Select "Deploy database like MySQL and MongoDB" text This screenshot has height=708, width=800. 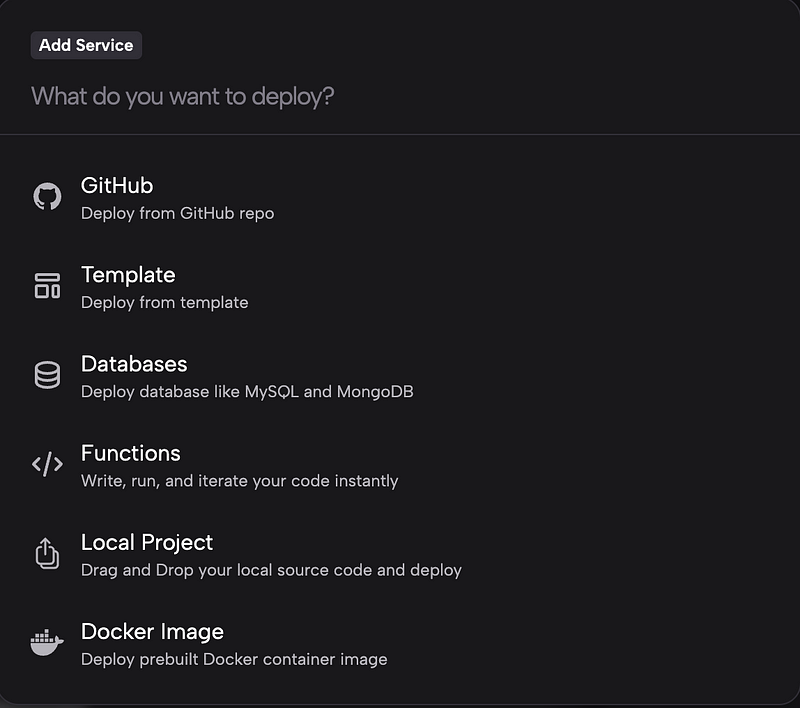coord(247,392)
